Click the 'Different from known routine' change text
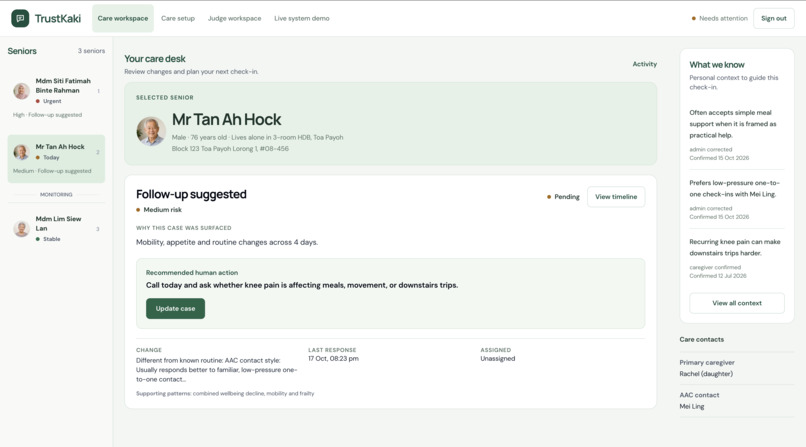This screenshot has height=447, width=806. (x=216, y=370)
